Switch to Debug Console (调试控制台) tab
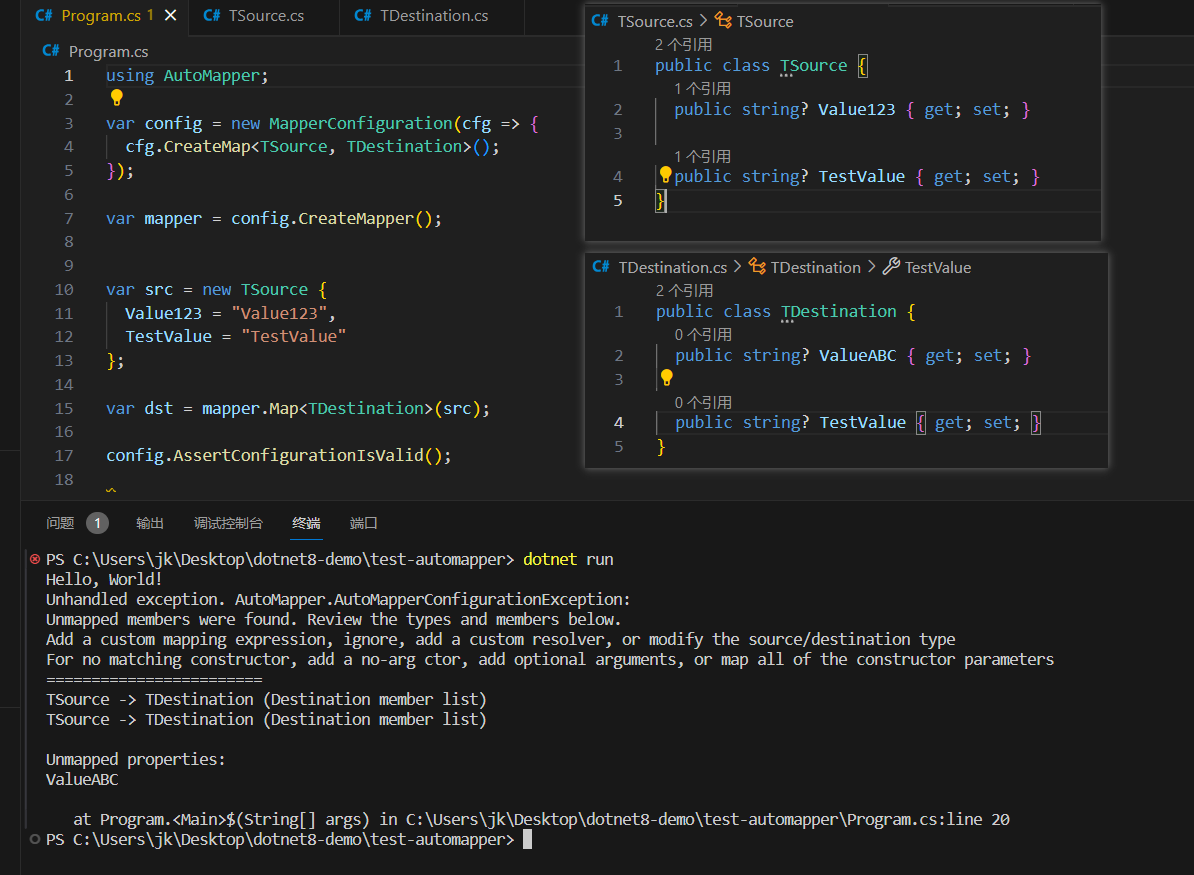1194x875 pixels. [228, 522]
